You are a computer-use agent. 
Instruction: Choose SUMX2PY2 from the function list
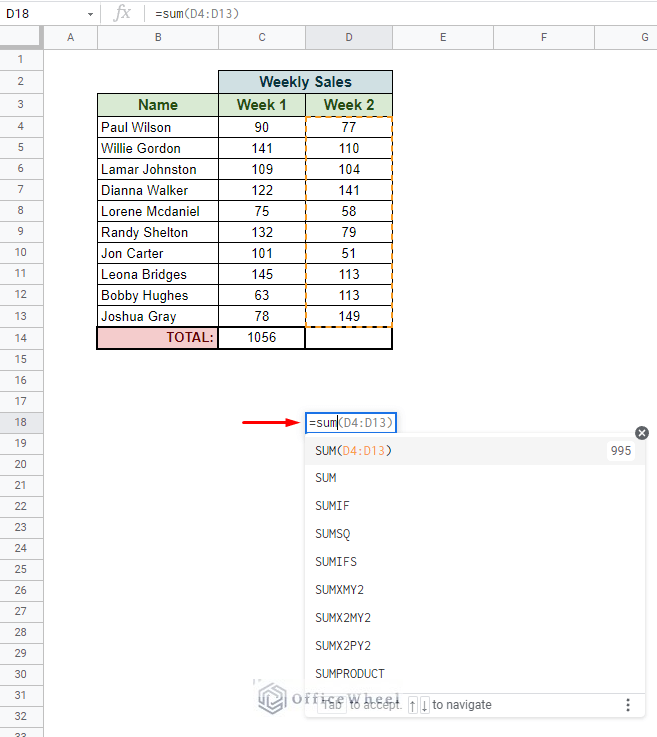pyautogui.click(x=475, y=646)
